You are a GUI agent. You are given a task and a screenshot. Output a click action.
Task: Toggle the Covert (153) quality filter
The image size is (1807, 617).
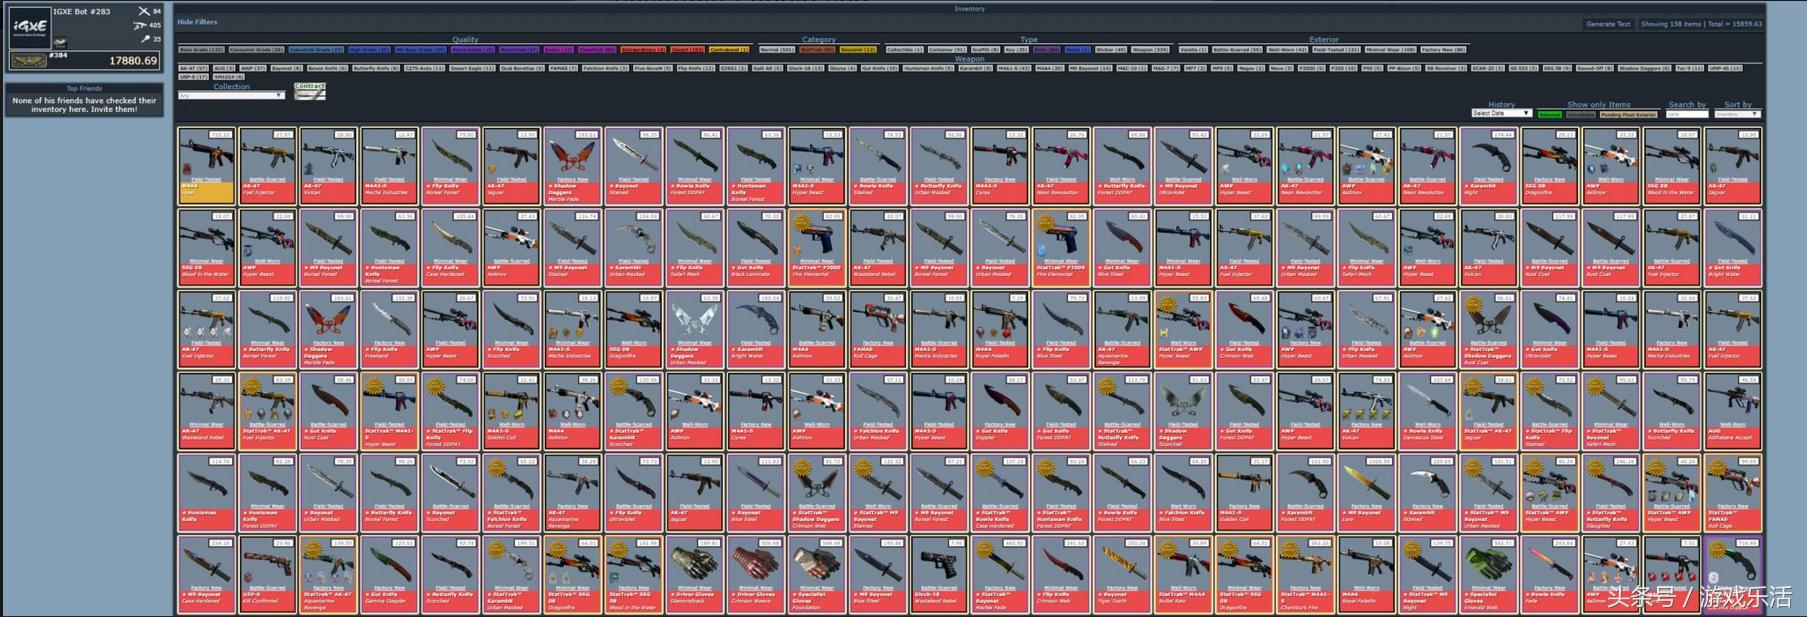[x=687, y=49]
